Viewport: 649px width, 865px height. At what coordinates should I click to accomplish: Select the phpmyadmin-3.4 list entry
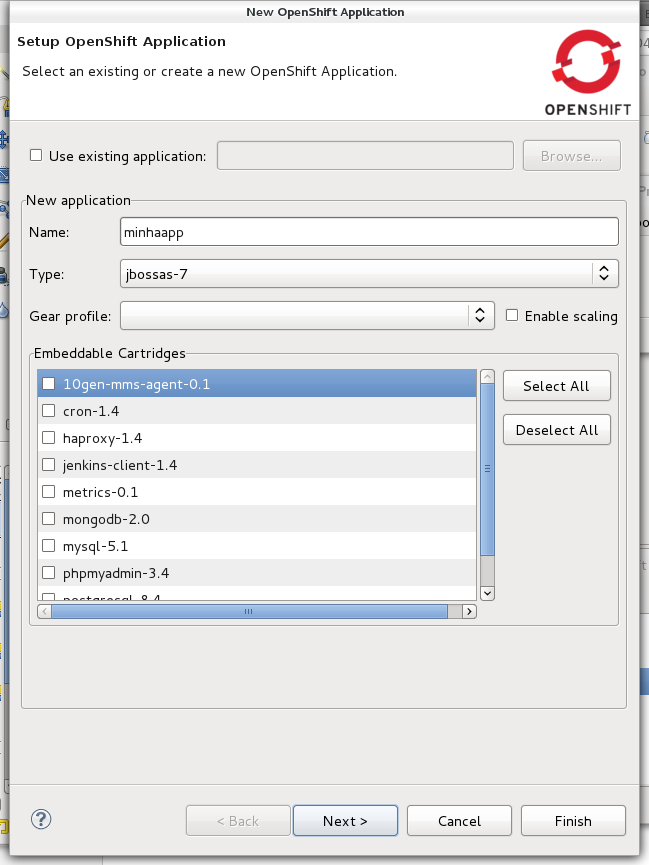point(257,573)
